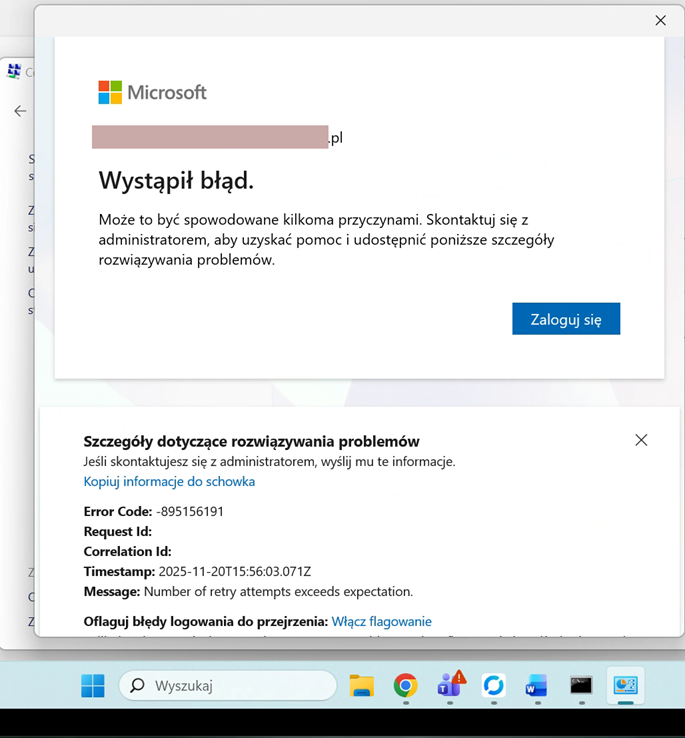Enable flagging with Włącz flagowanie link
Image resolution: width=685 pixels, height=738 pixels.
coord(381,621)
